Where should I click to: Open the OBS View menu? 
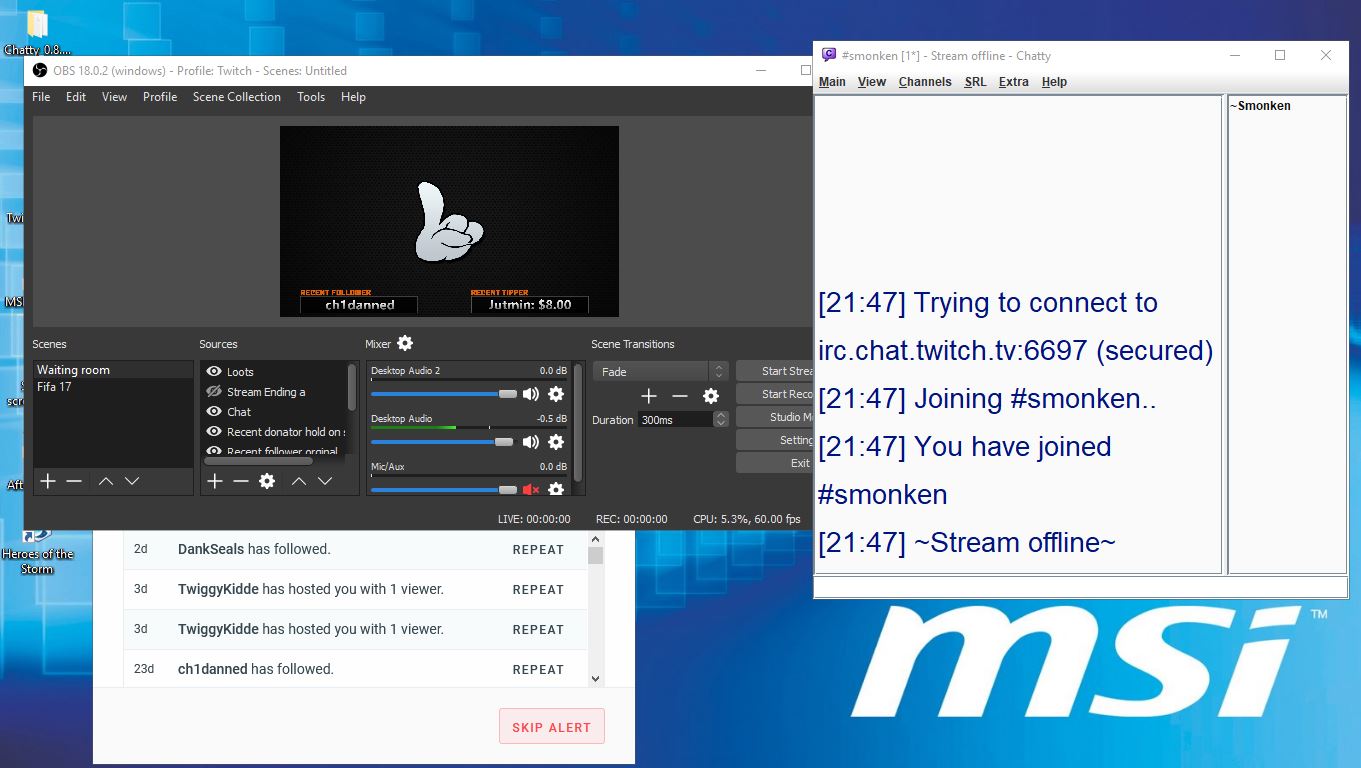point(114,97)
